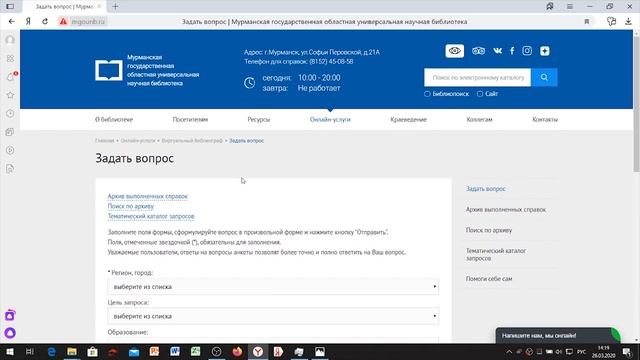
Task: Add page bookmark in address bar
Action: (x=587, y=22)
